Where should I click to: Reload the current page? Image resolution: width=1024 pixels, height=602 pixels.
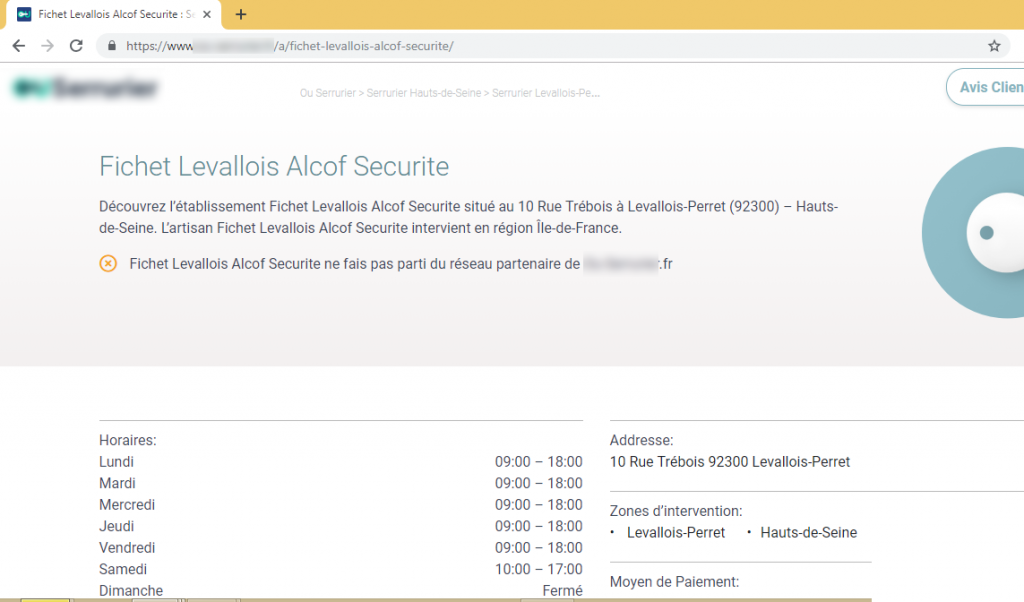click(x=76, y=46)
